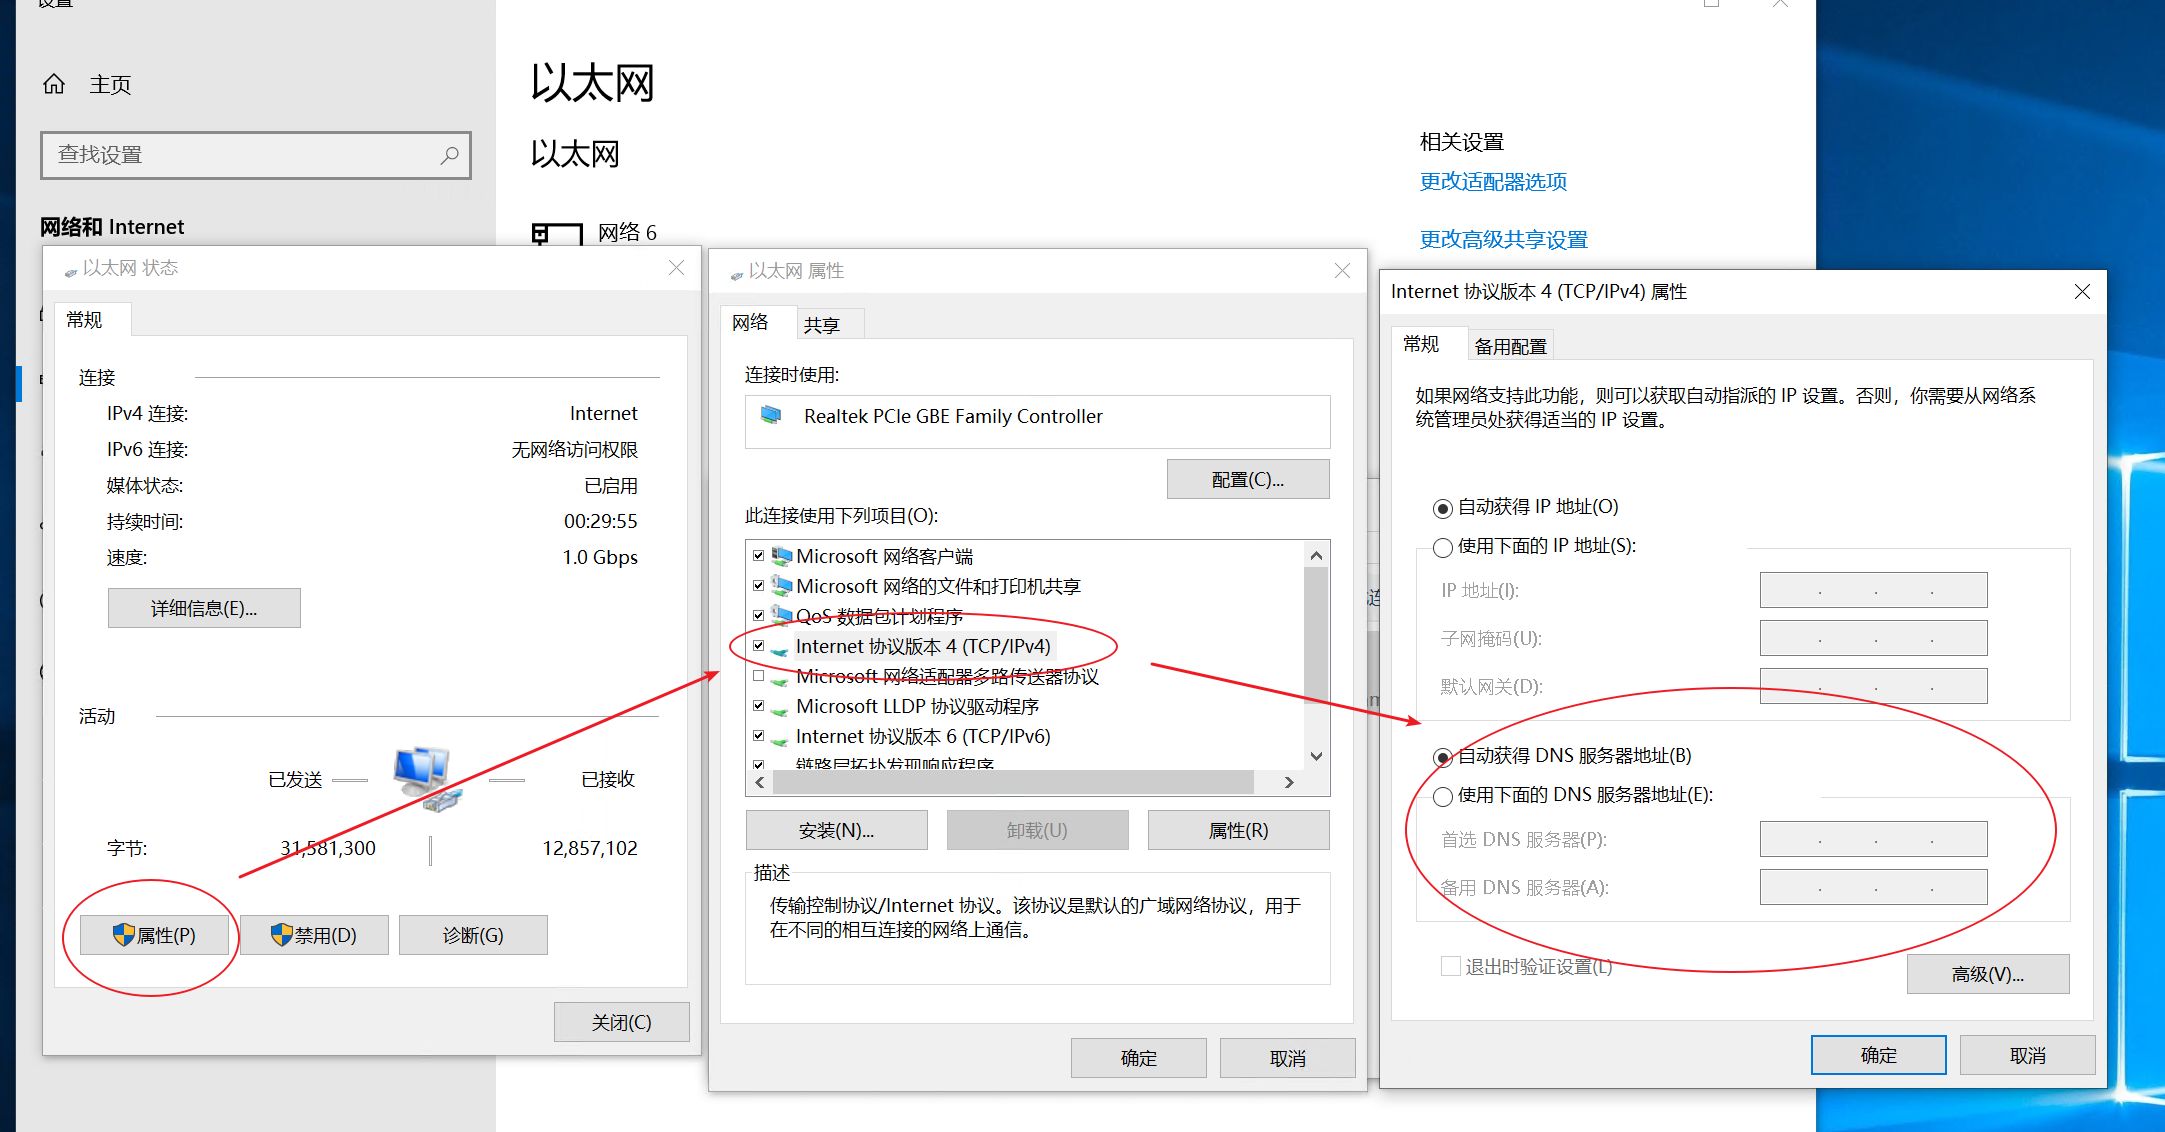Image resolution: width=2165 pixels, height=1132 pixels.
Task: Click the home icon next to 主页
Action: 53,84
